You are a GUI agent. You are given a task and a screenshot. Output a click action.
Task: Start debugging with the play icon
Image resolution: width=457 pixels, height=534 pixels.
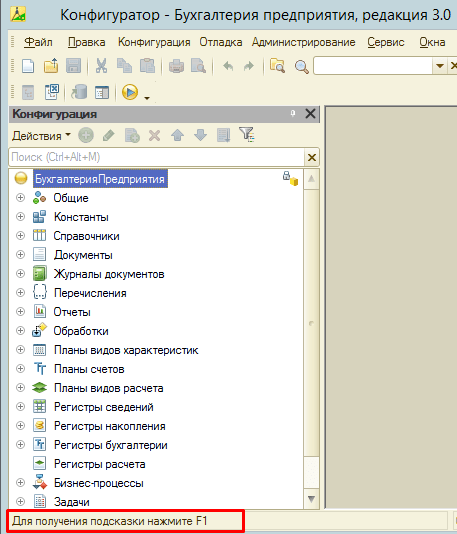(x=130, y=92)
